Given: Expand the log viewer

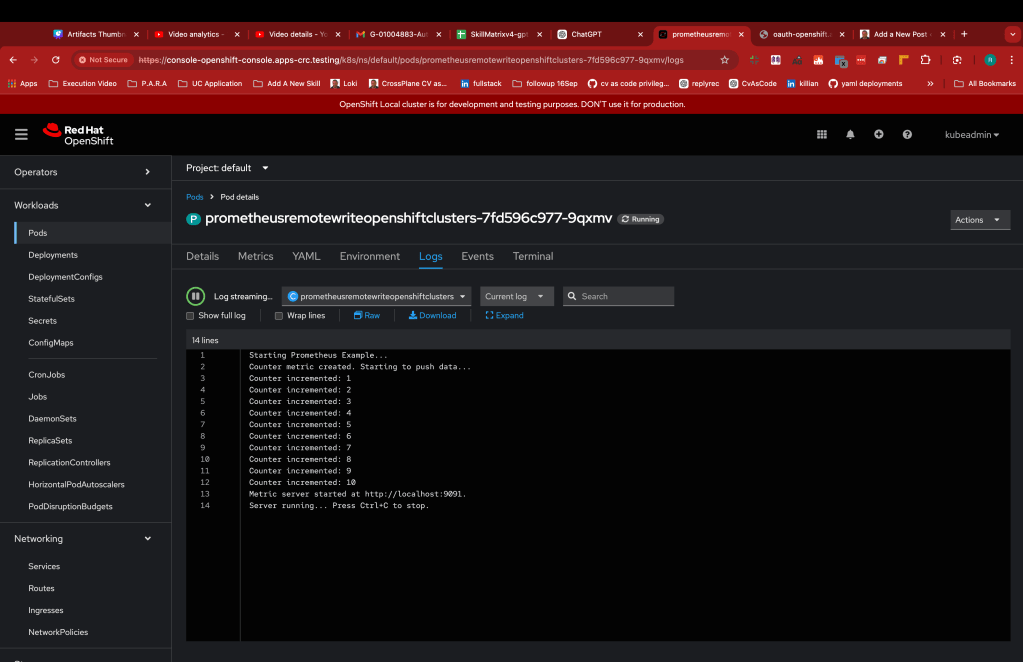Looking at the screenshot, I should click(x=504, y=316).
